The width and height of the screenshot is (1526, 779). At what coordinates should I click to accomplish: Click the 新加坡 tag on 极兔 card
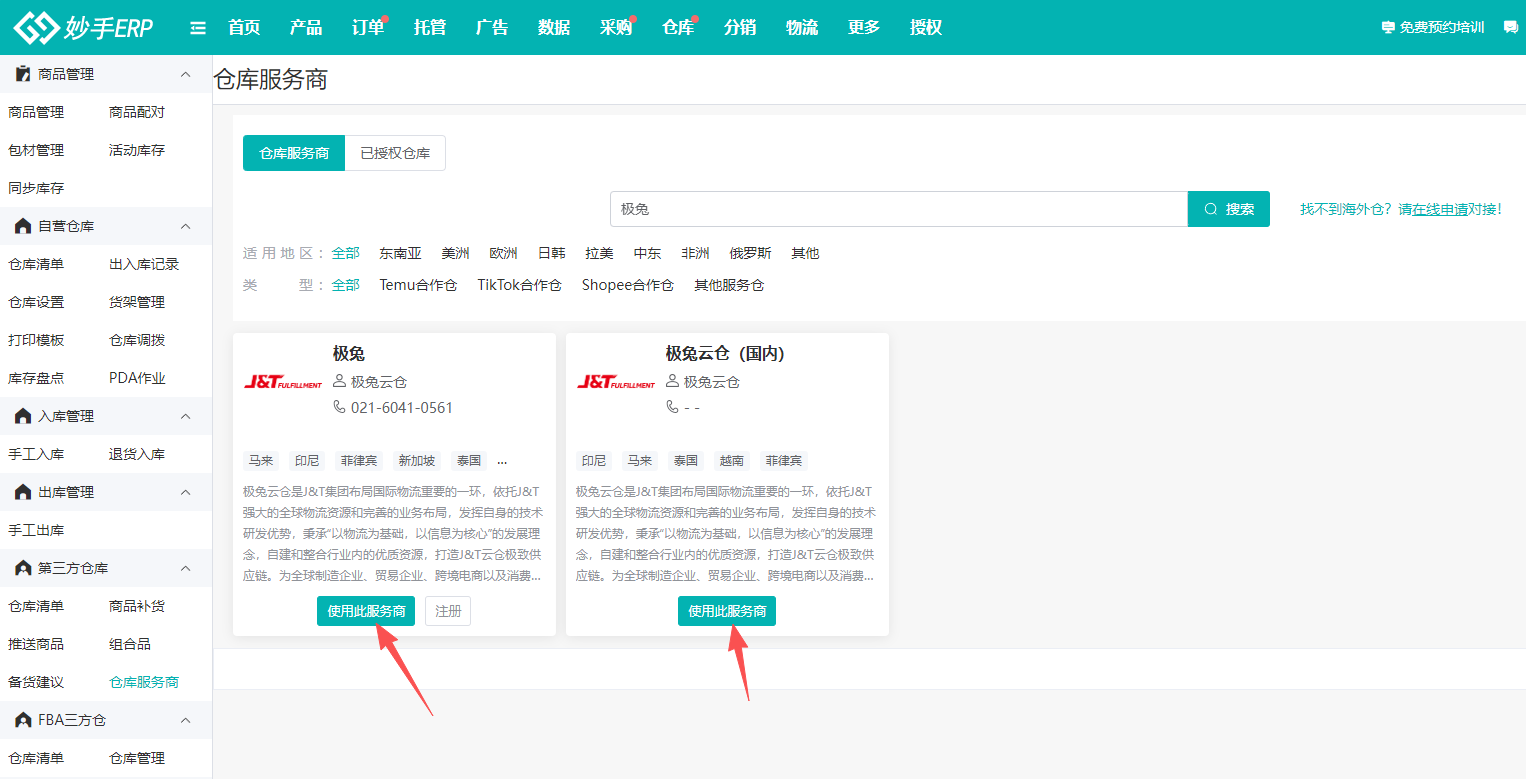[x=417, y=461]
